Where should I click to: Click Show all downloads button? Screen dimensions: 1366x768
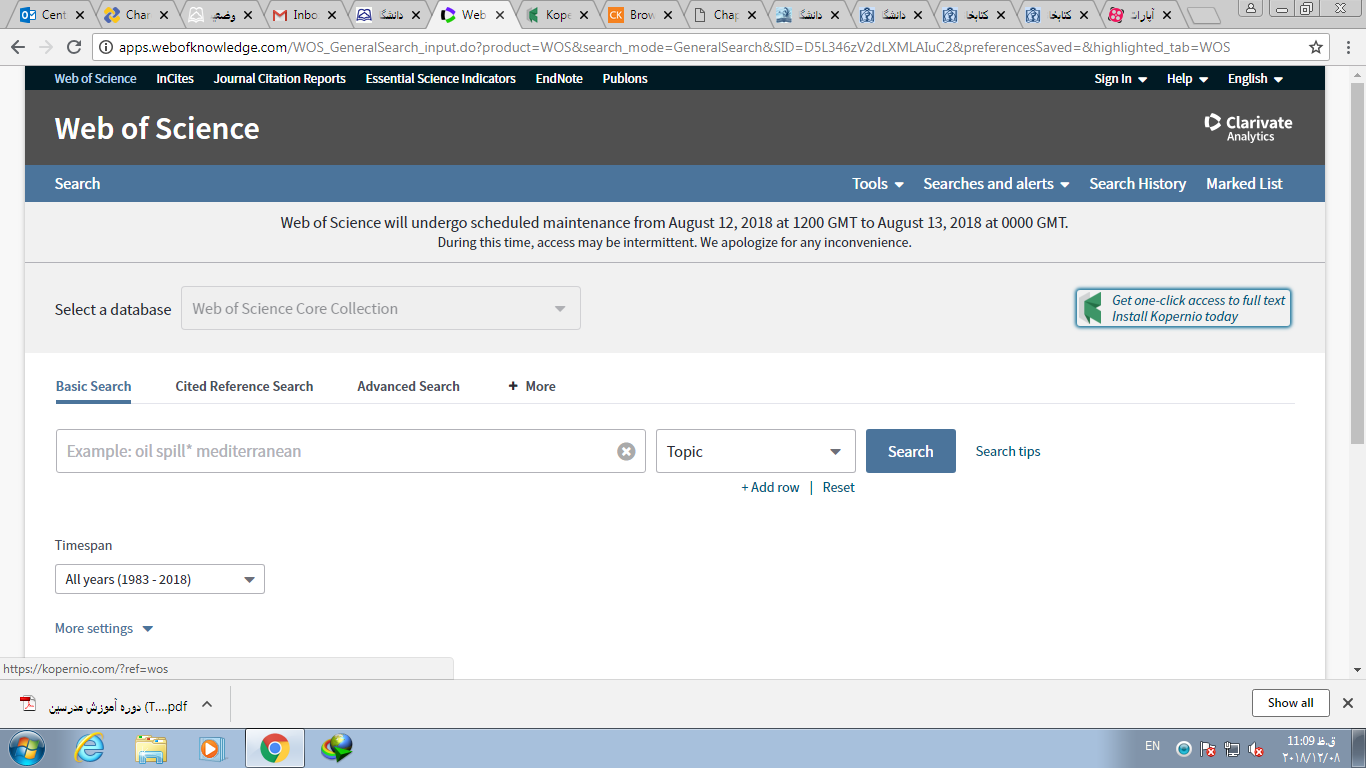[1290, 703]
